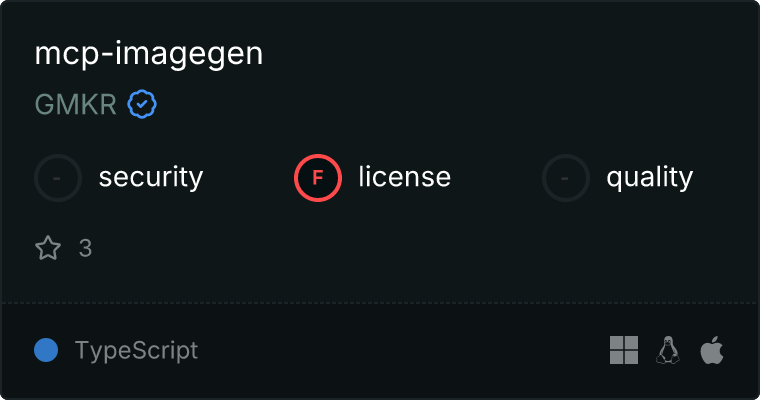This screenshot has height=400, width=760.
Task: Click the Linux penguin platform icon
Action: click(668, 350)
